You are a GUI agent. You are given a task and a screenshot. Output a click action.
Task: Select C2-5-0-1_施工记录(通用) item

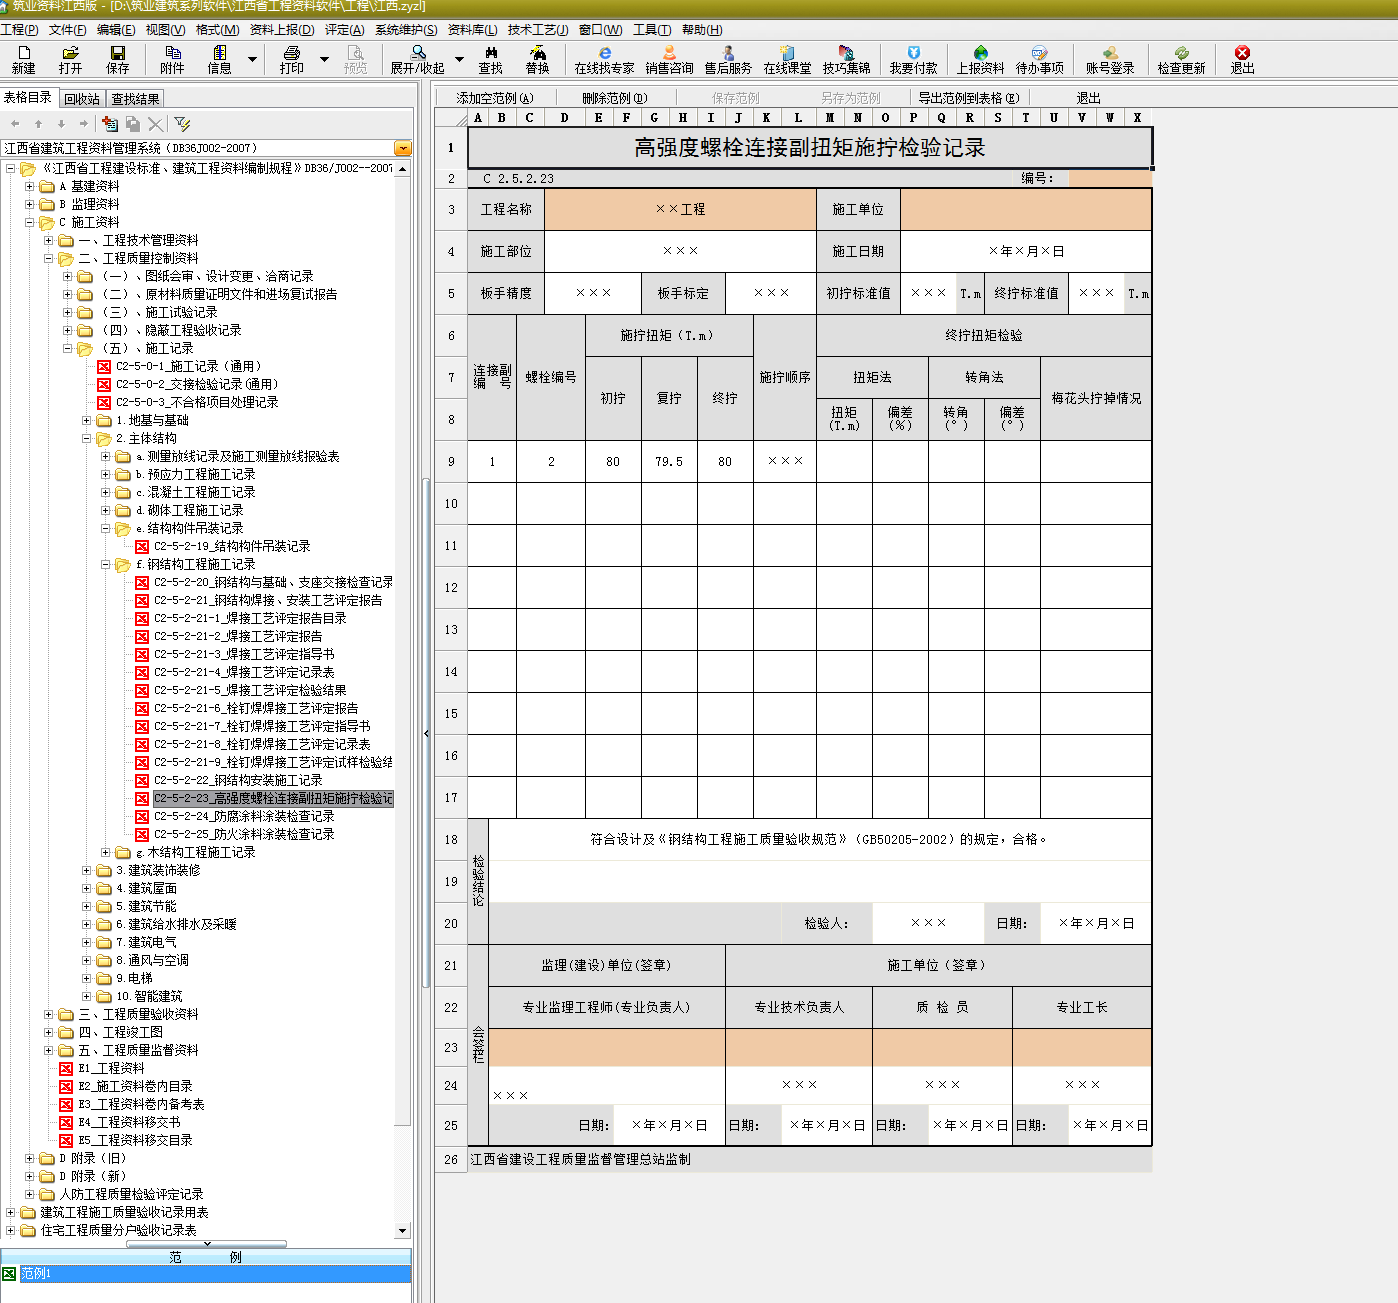pyautogui.click(x=188, y=366)
